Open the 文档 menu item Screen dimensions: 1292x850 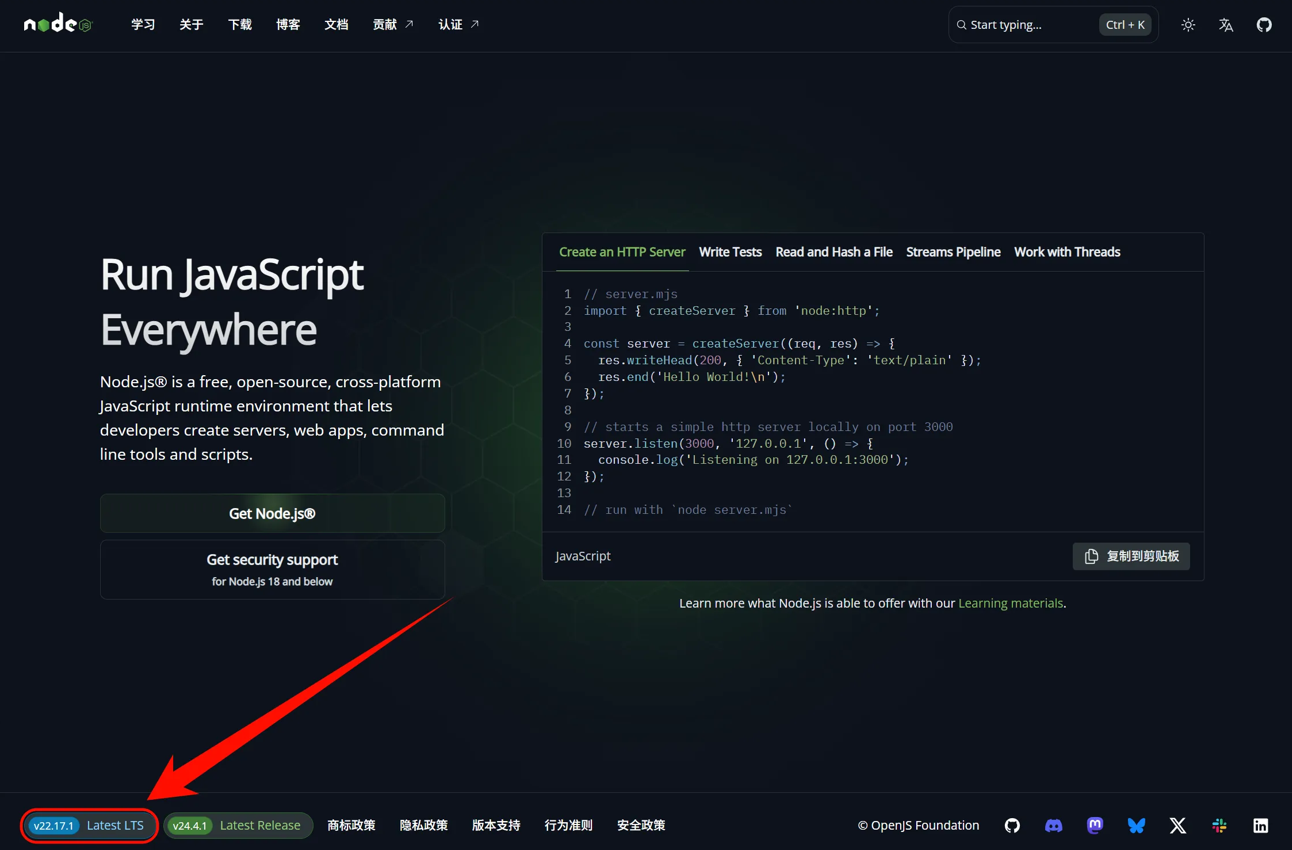pyautogui.click(x=336, y=25)
